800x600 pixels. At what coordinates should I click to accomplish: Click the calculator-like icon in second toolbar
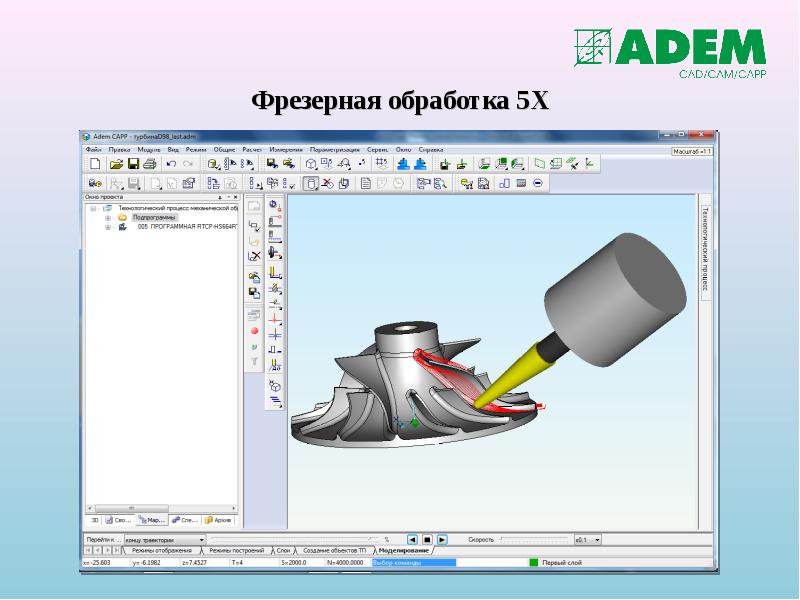click(521, 183)
